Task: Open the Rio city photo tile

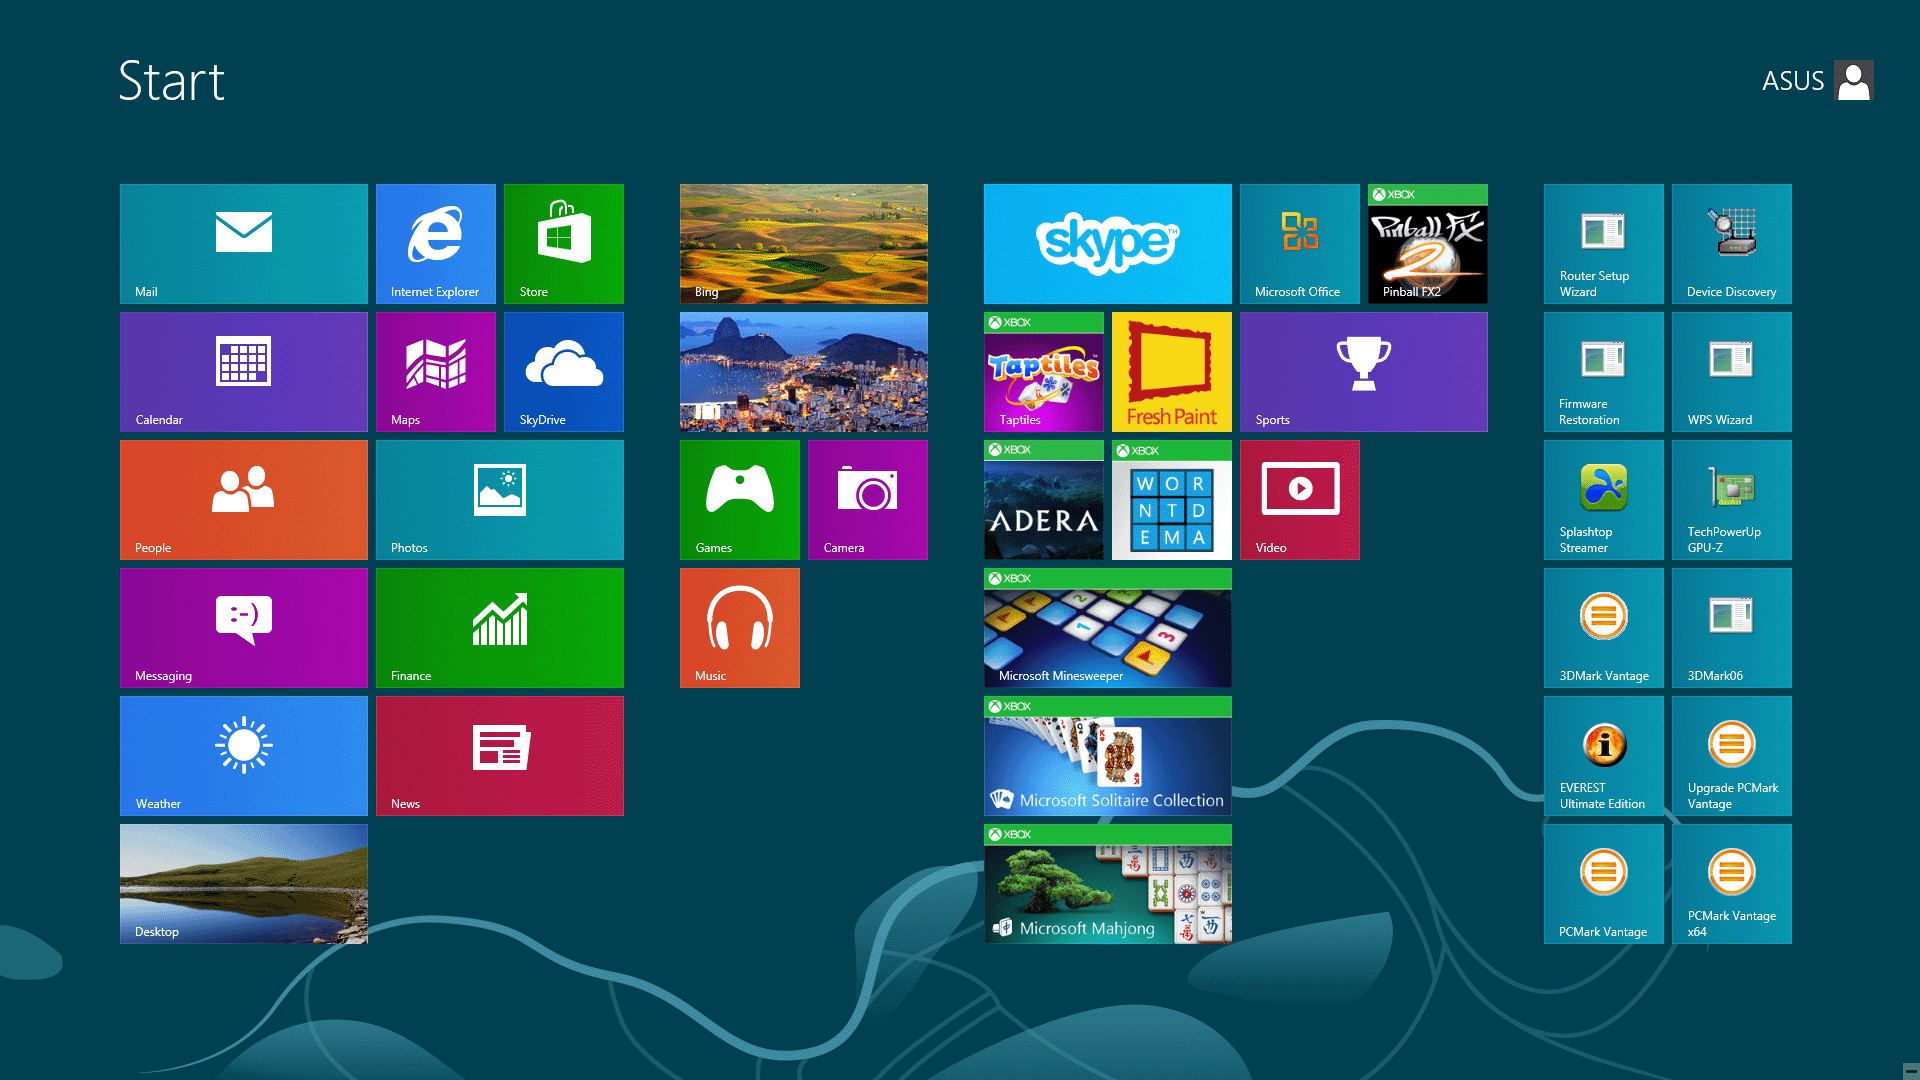Action: (x=804, y=372)
